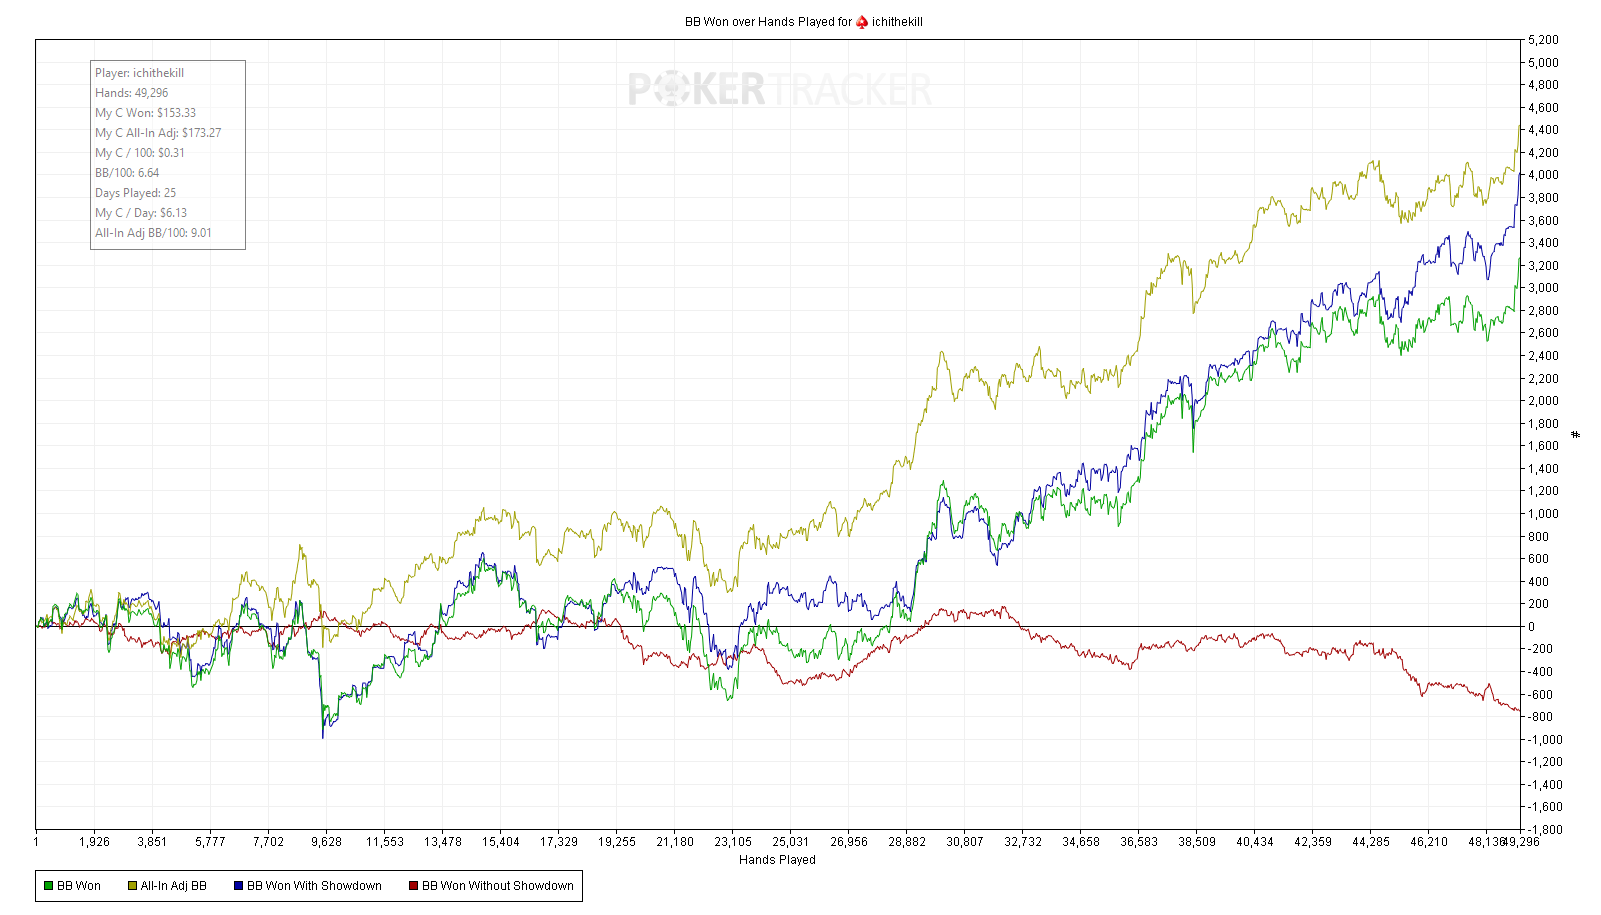Click the y-axis tick label '0'
The image size is (1601, 915).
point(1531,627)
